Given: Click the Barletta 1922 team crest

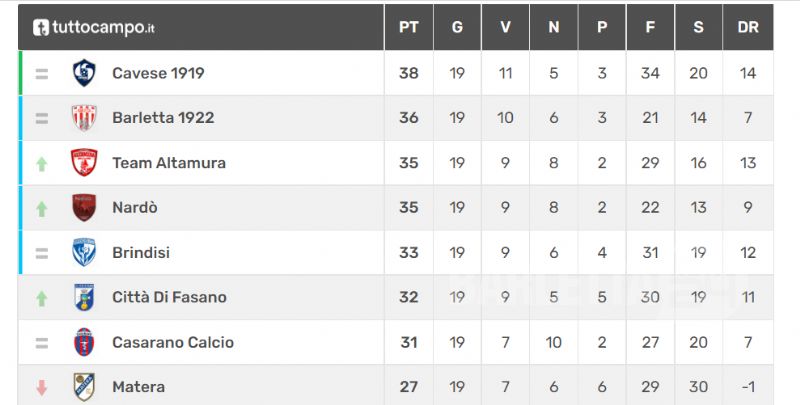Looking at the screenshot, I should [x=84, y=118].
